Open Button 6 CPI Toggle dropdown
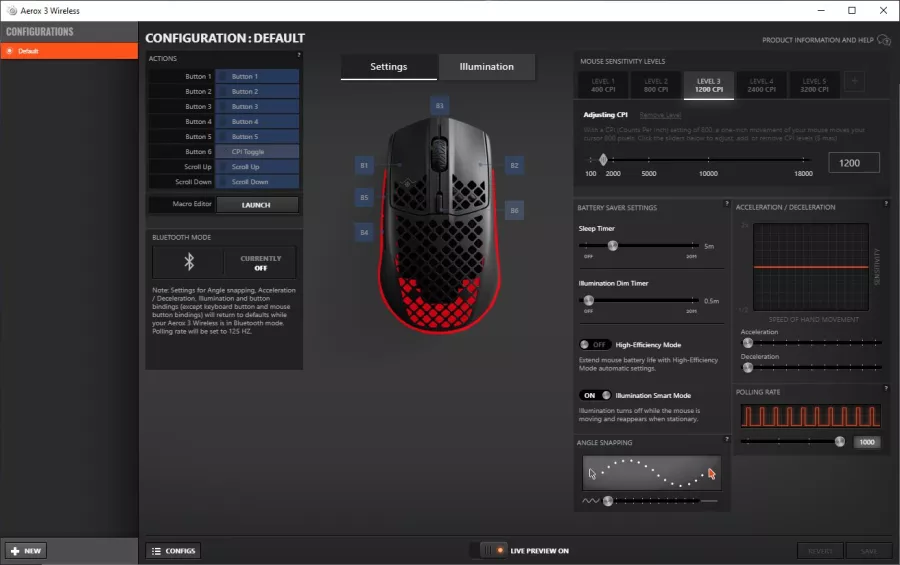 pyautogui.click(x=257, y=152)
